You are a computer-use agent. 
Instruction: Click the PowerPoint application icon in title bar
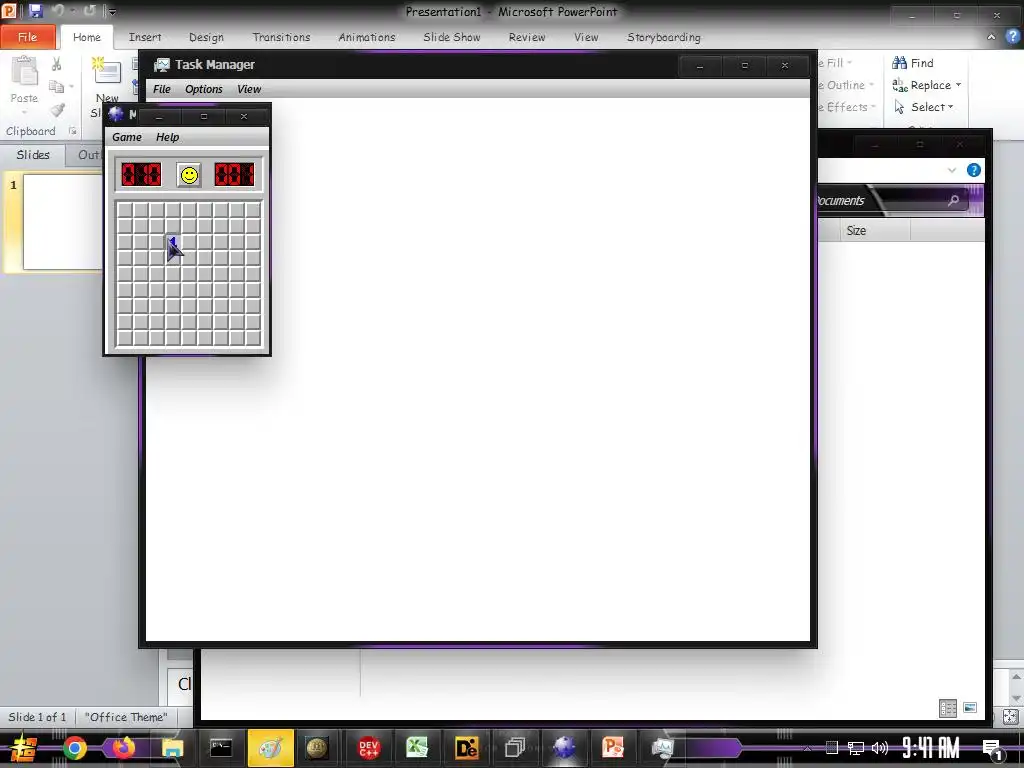(9, 10)
